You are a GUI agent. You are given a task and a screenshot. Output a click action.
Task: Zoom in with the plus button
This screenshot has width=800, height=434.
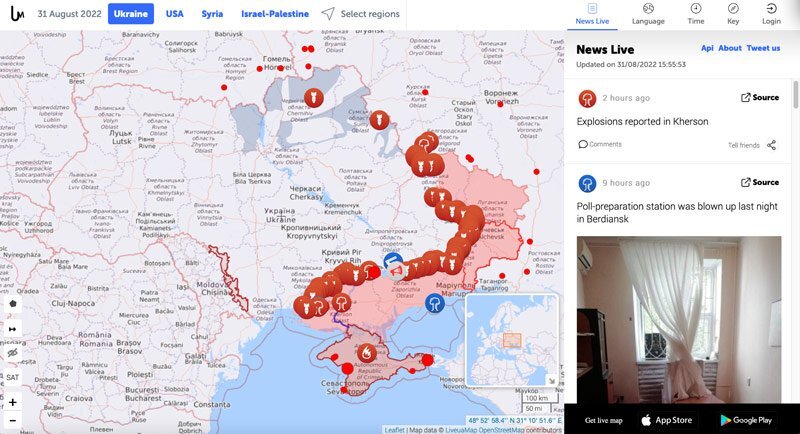point(12,402)
